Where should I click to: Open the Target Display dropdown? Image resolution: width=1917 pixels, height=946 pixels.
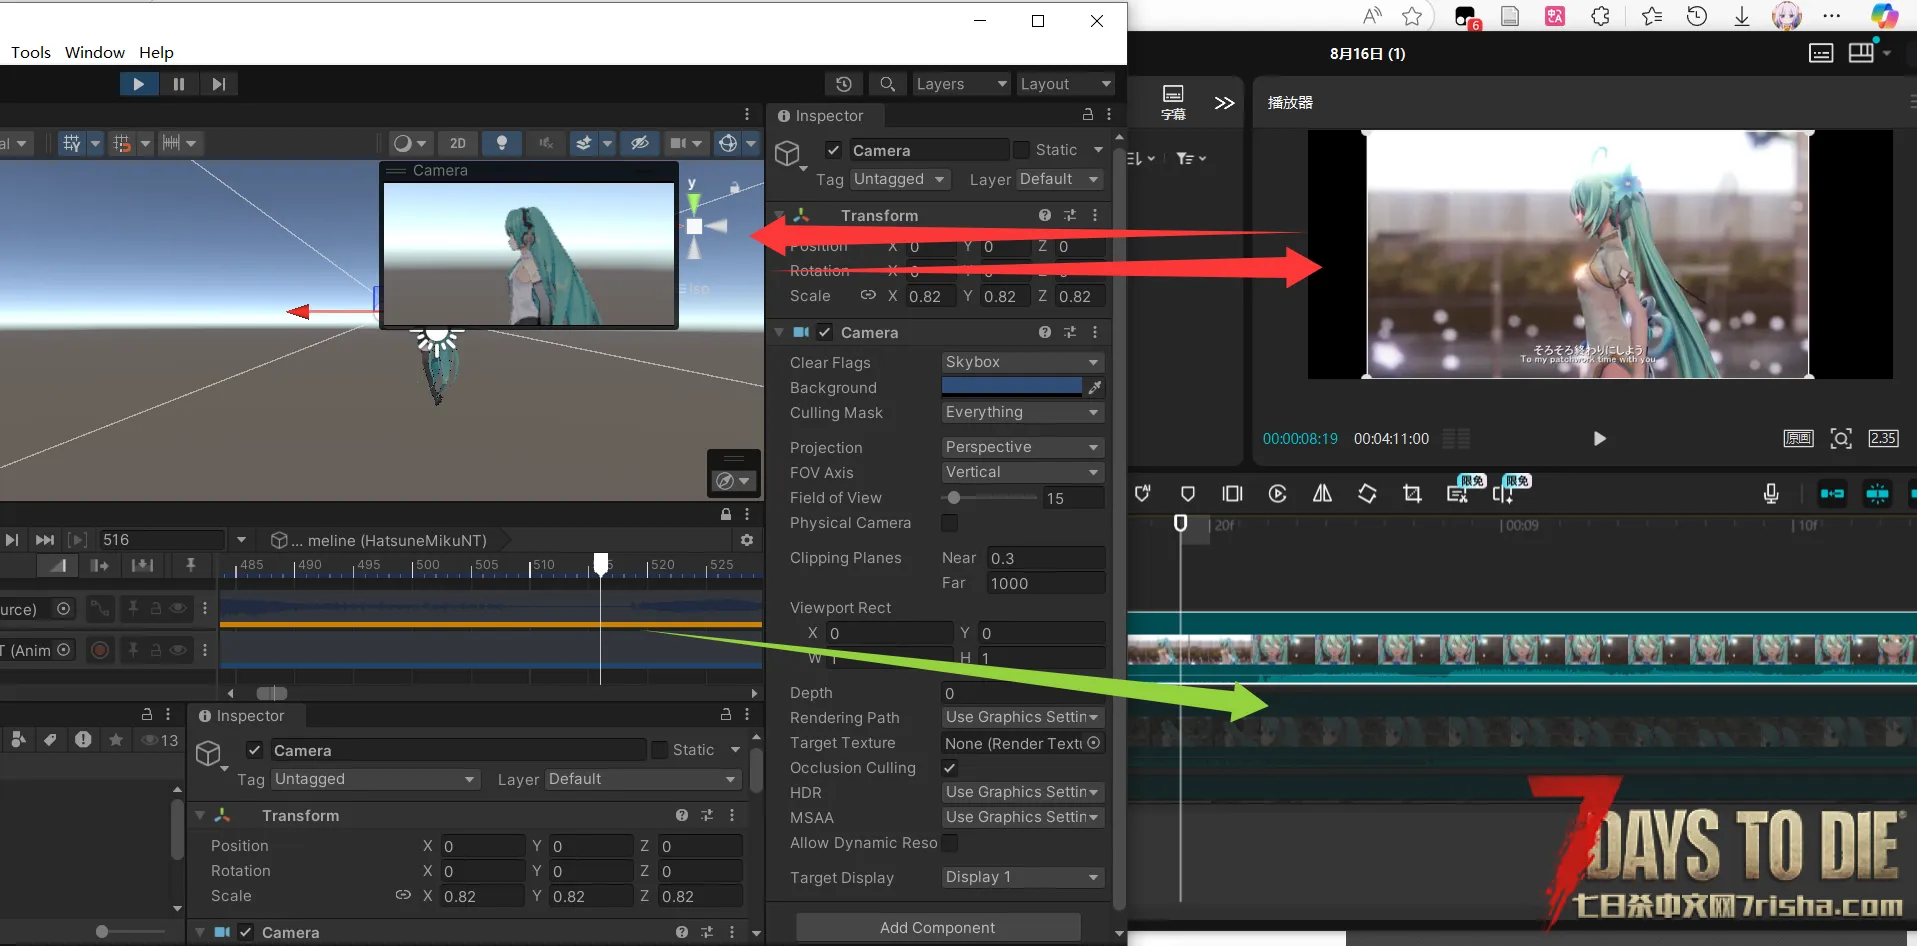click(1022, 877)
